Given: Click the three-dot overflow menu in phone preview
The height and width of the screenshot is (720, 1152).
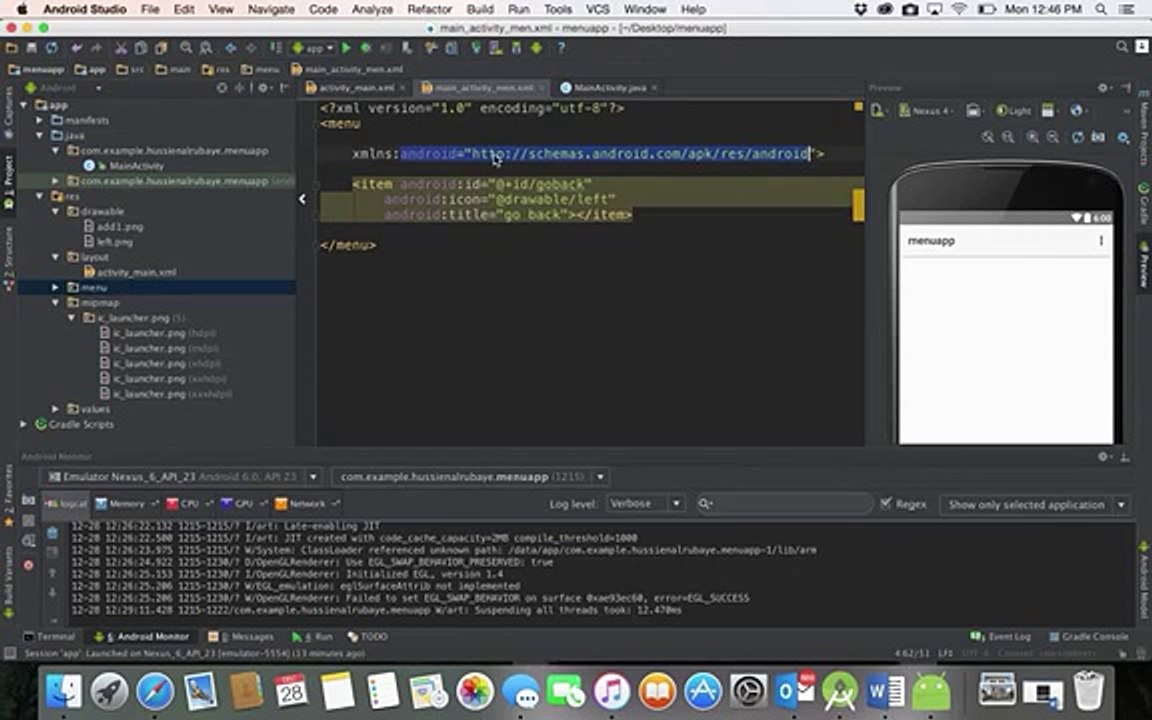Looking at the screenshot, I should click(x=1101, y=241).
